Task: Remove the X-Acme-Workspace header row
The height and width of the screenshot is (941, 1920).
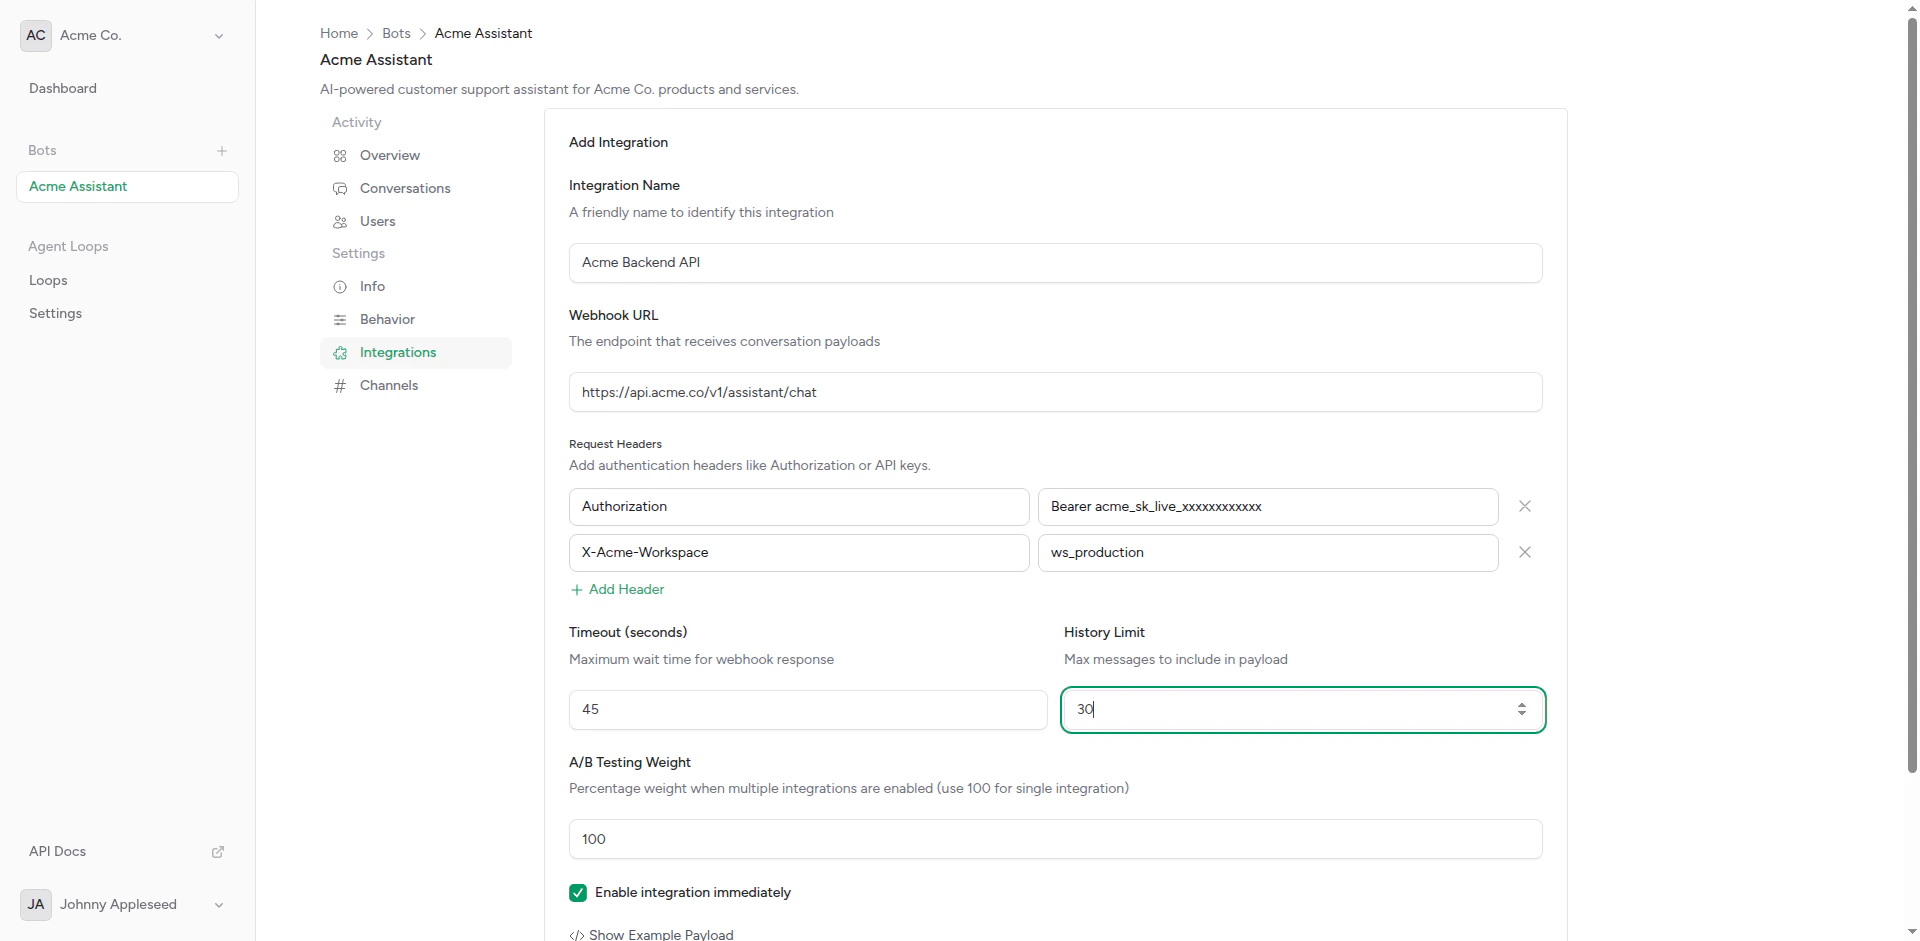Action: [1524, 552]
